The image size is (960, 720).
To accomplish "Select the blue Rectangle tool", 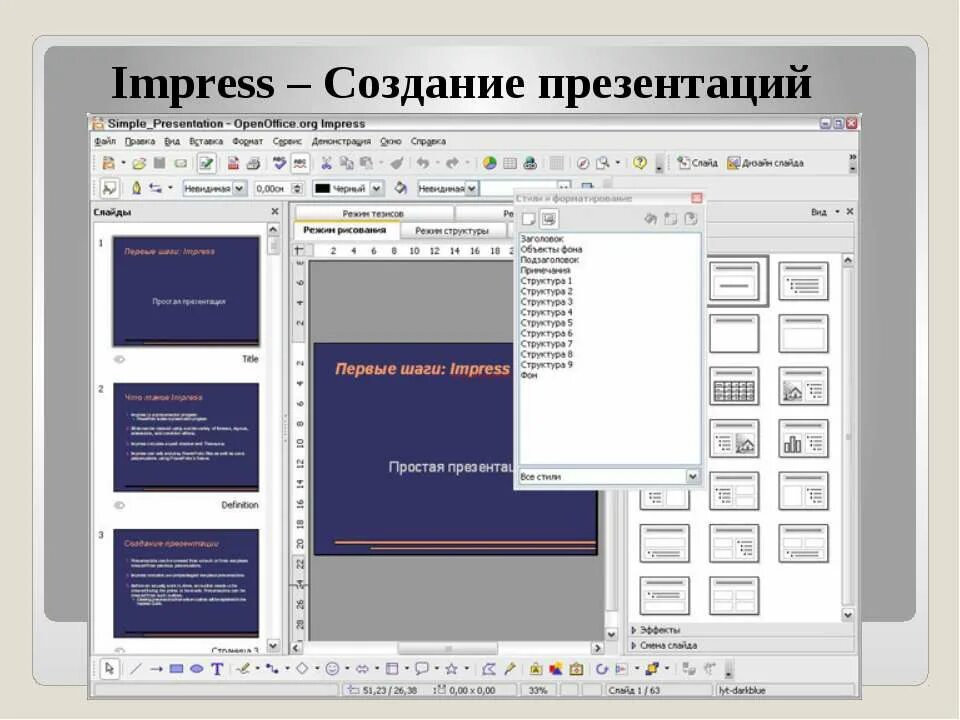I will 176,669.
